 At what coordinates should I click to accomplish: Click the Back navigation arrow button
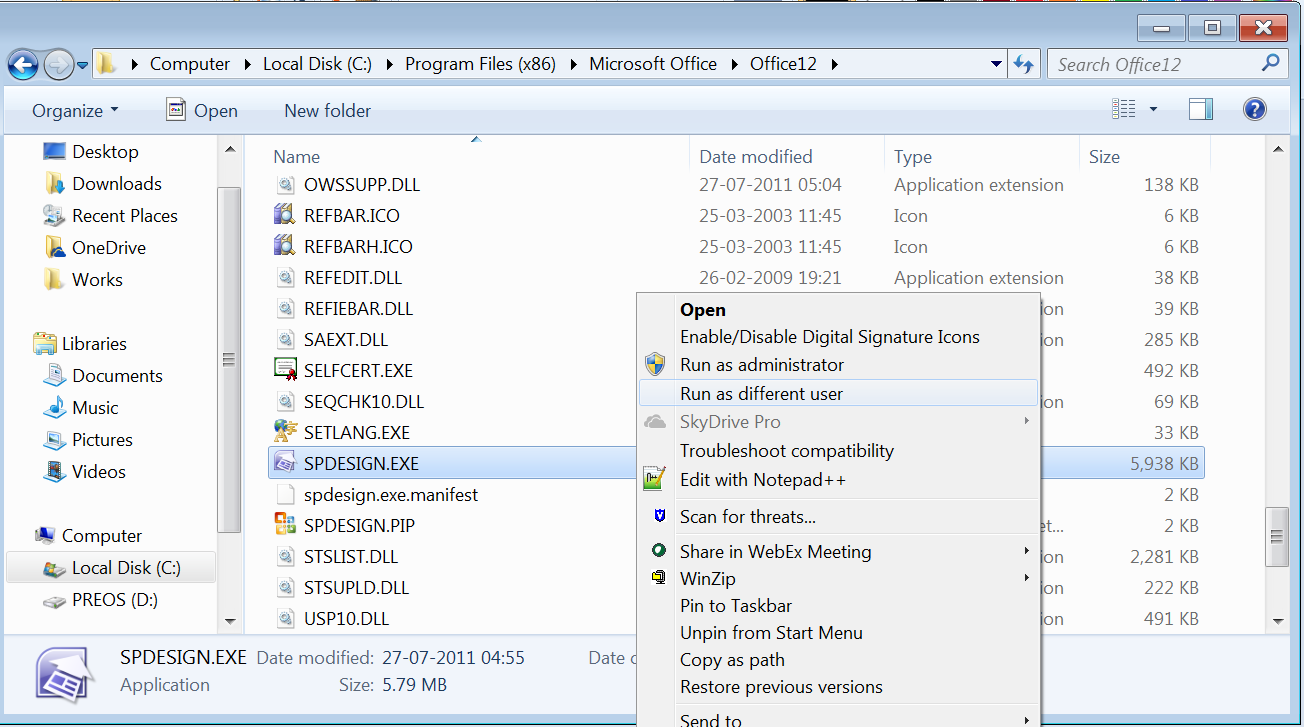click(x=23, y=64)
